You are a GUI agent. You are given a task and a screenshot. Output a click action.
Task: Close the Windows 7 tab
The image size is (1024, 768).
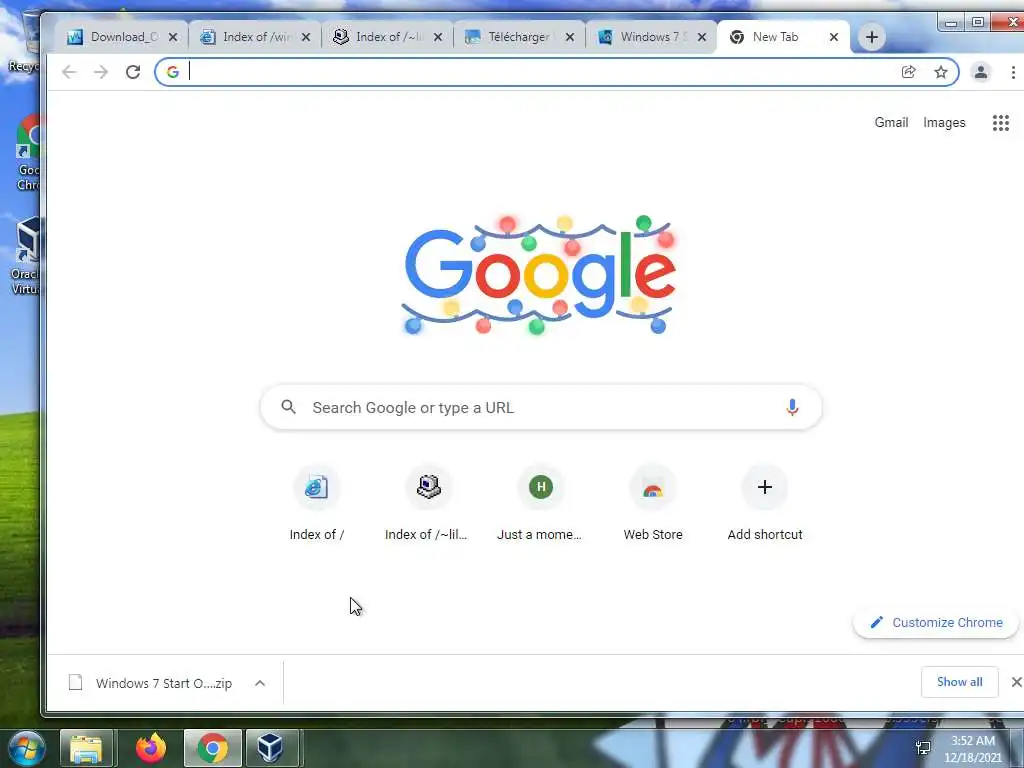pyautogui.click(x=702, y=37)
